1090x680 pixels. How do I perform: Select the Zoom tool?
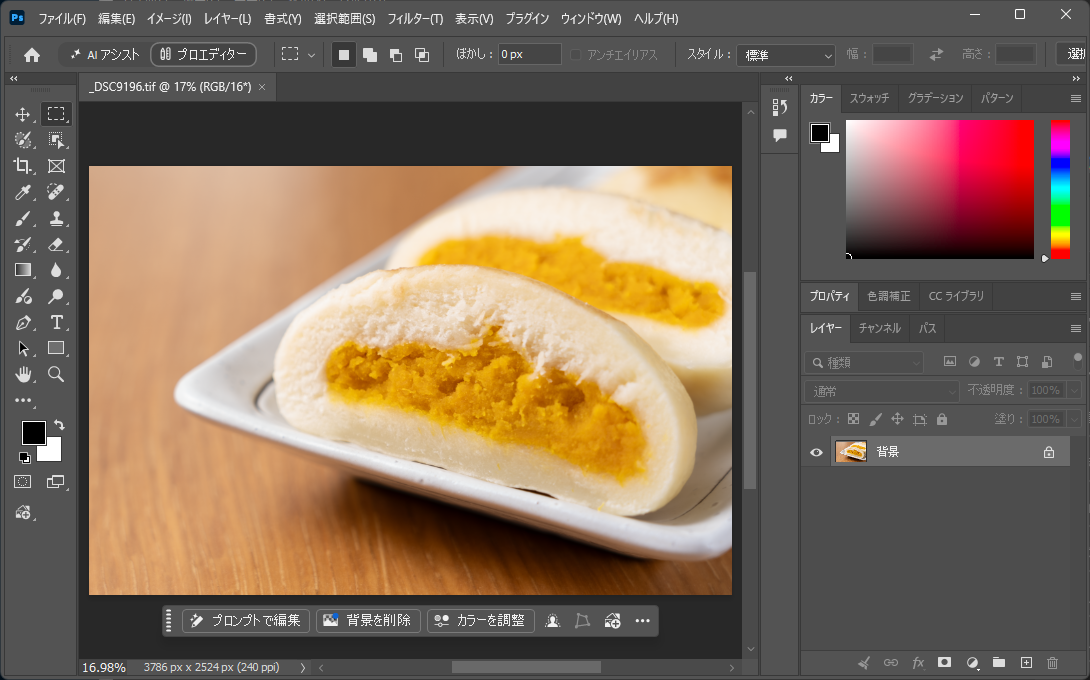(x=56, y=375)
